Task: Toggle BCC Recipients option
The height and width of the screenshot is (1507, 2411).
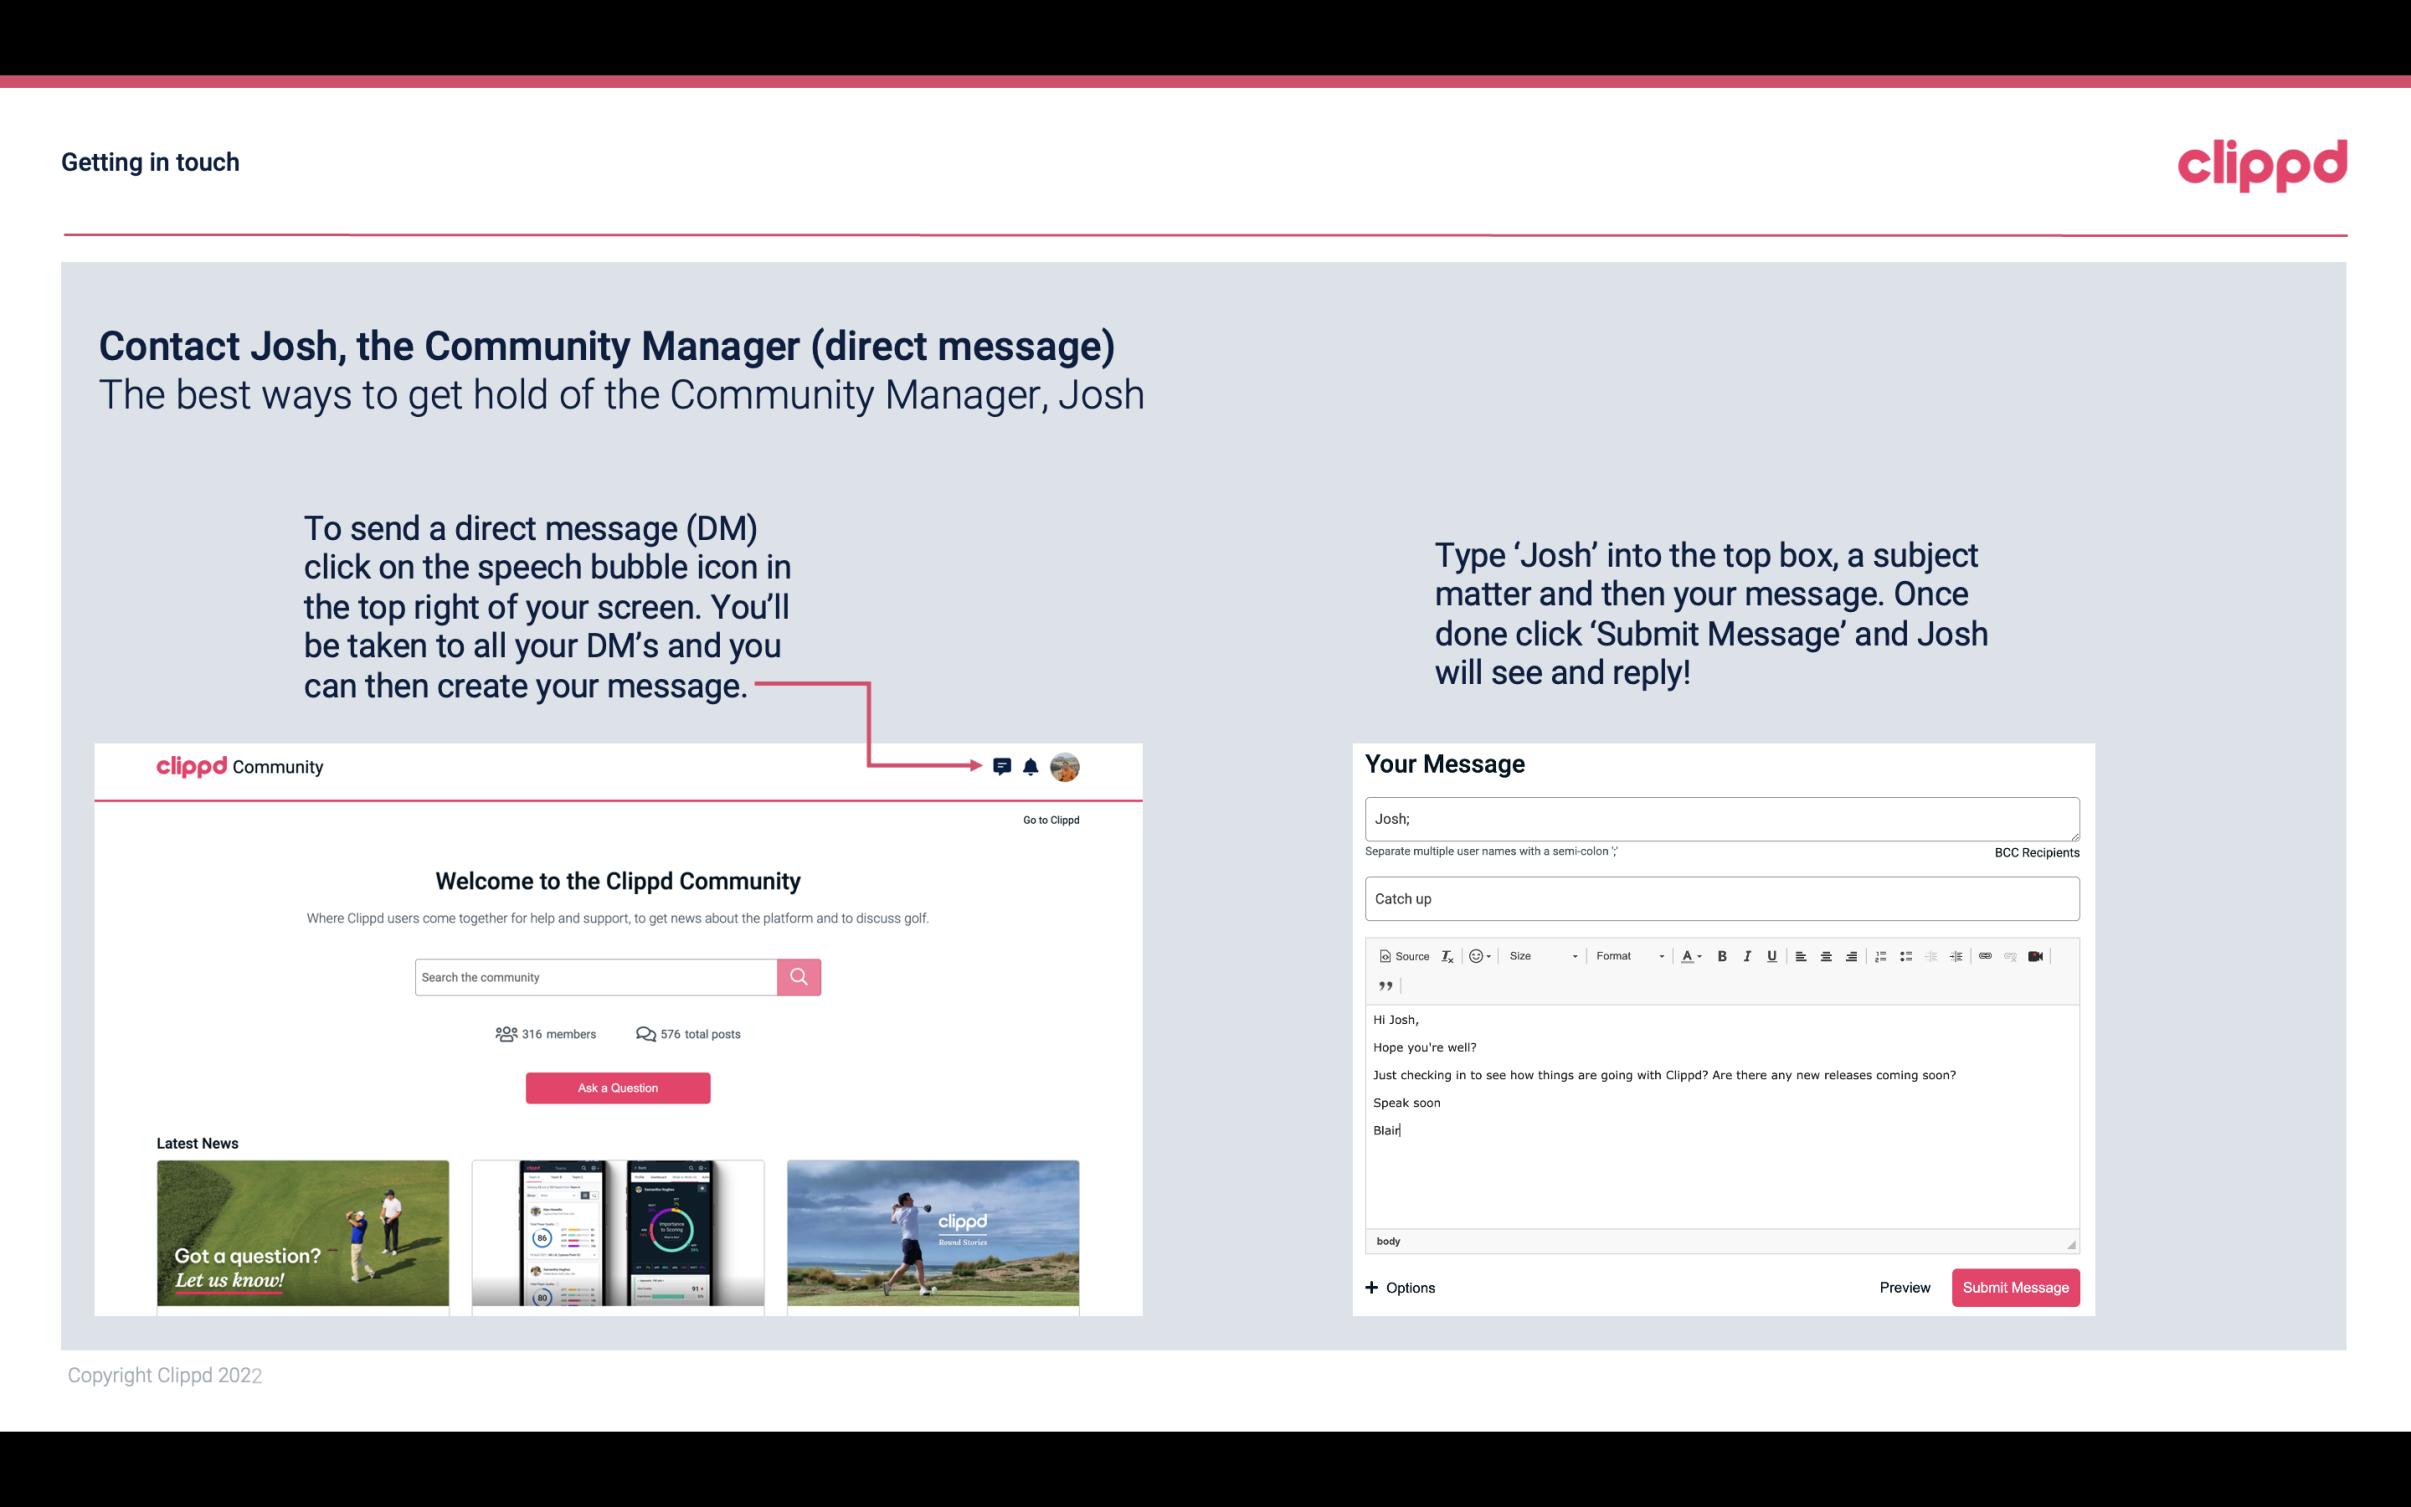Action: tap(2033, 851)
